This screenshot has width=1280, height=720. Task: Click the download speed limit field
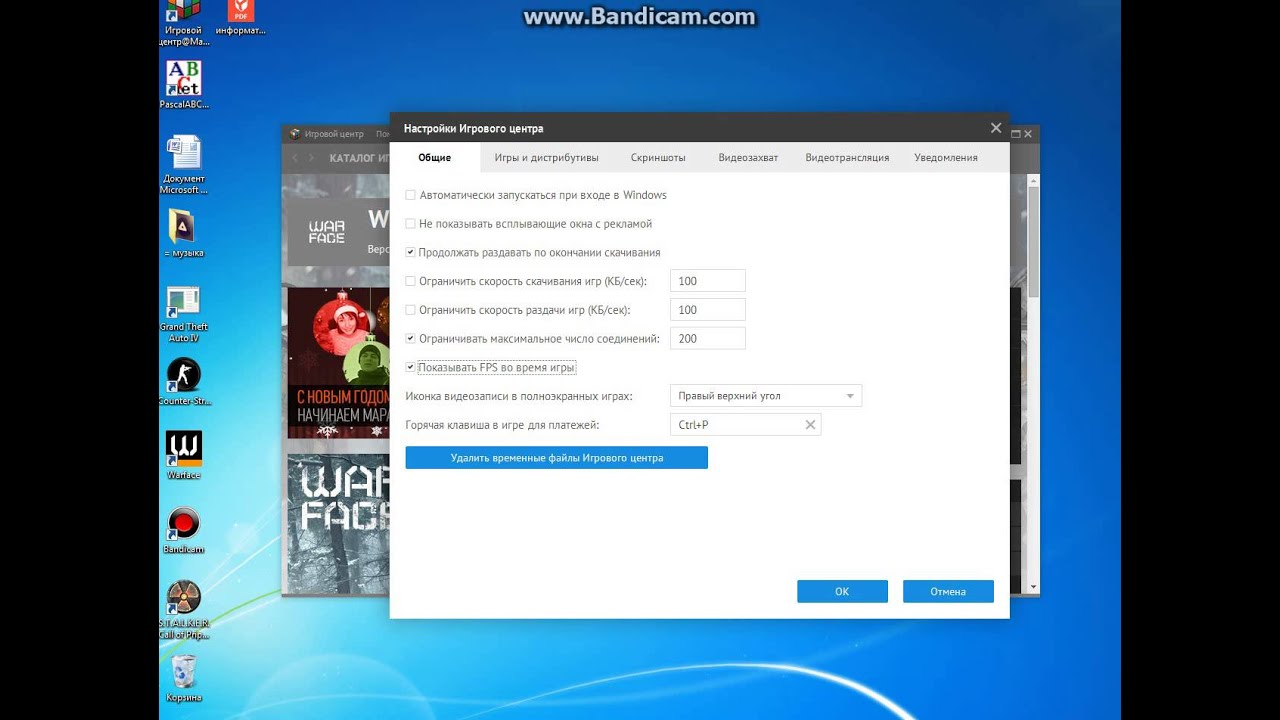[708, 281]
